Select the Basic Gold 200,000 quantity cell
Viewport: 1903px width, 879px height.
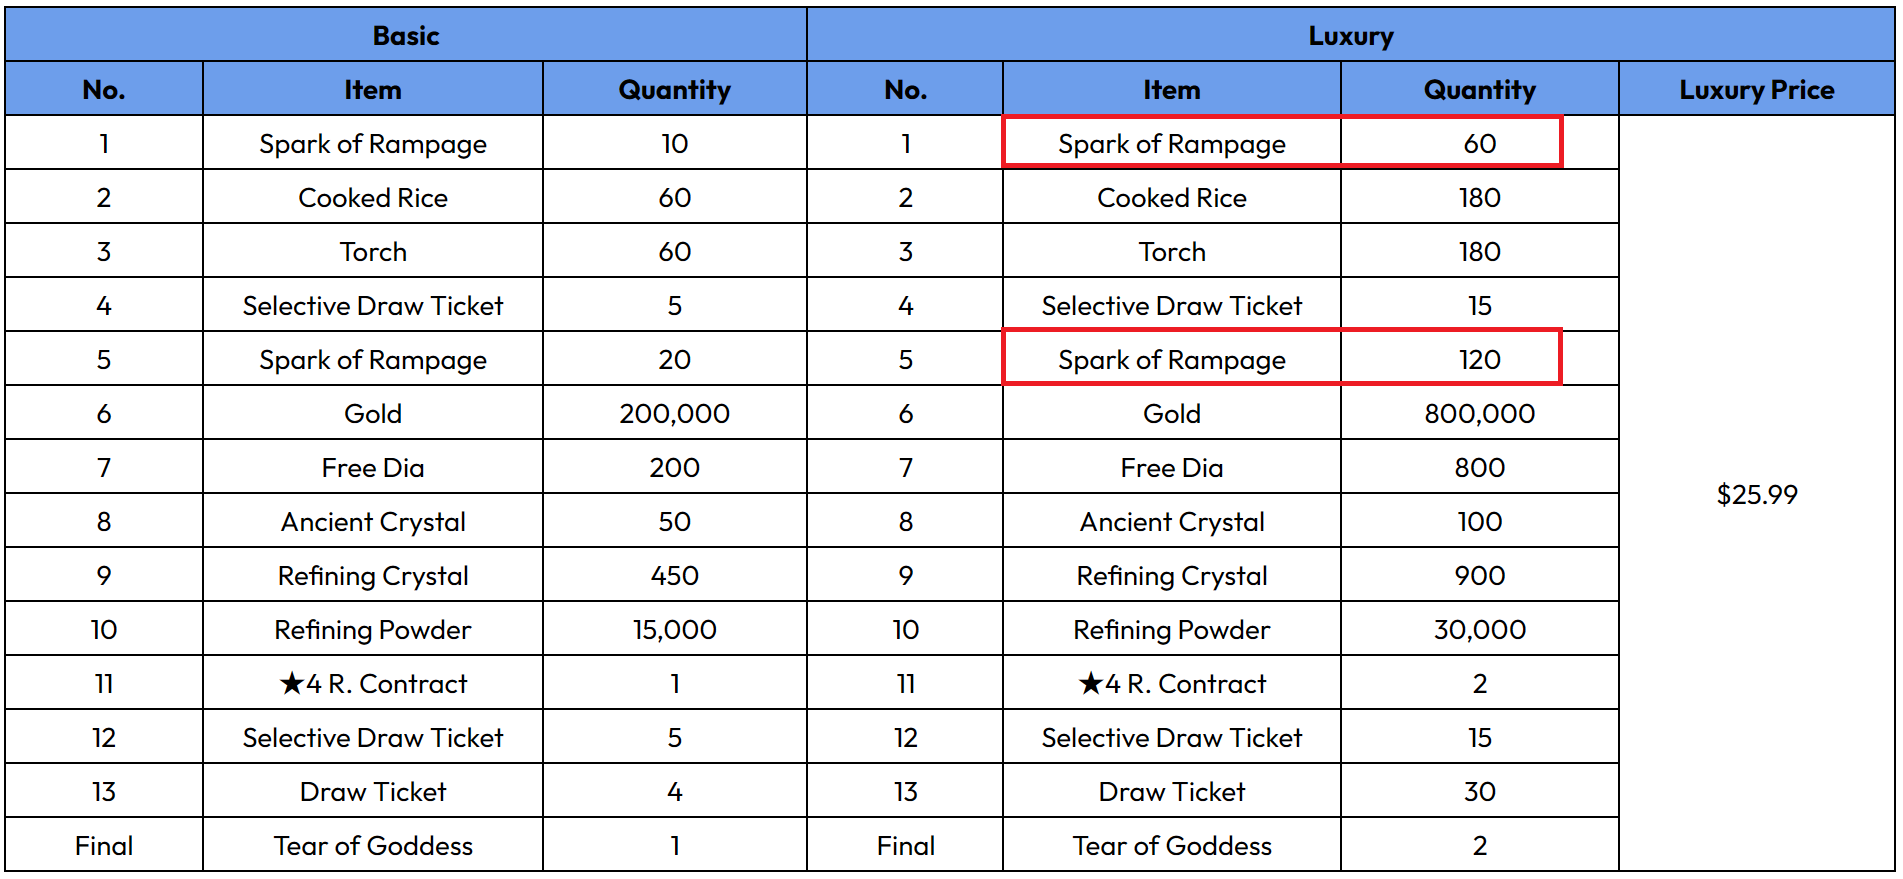click(674, 413)
